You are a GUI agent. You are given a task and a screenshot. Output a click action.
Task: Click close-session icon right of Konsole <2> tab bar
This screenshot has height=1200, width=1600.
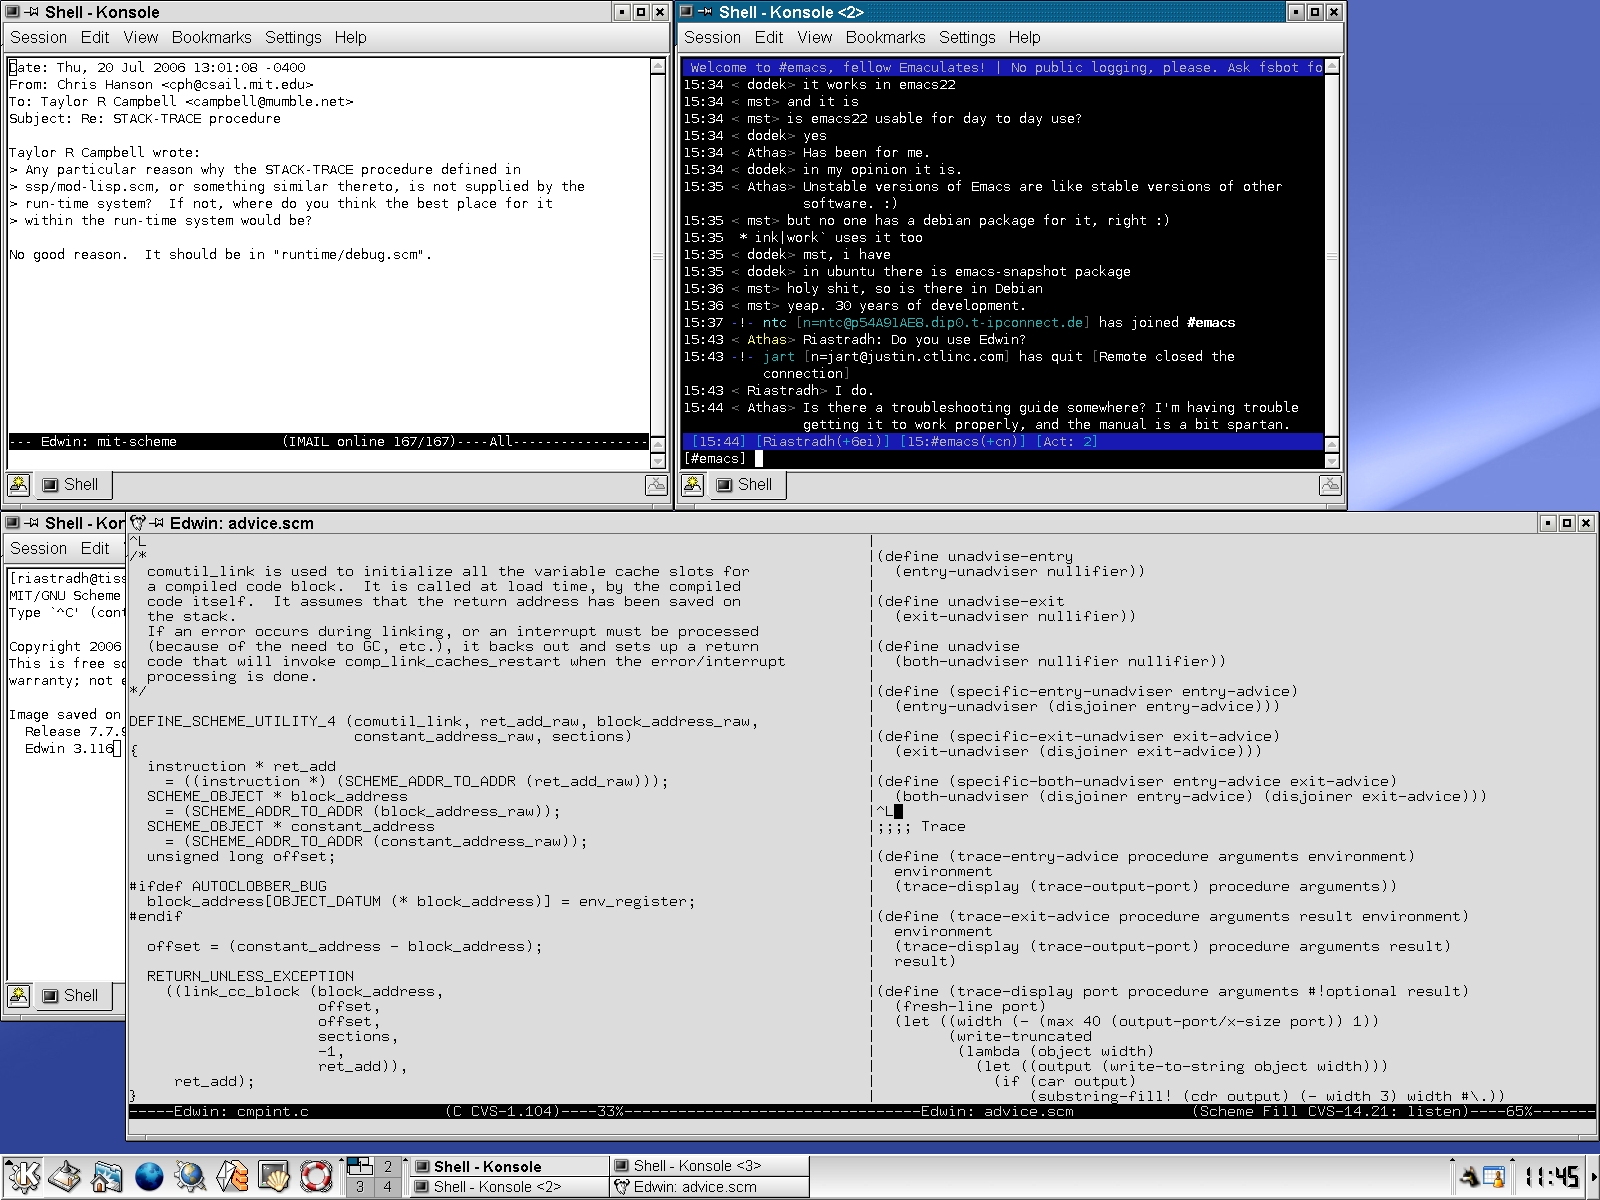pos(1330,485)
